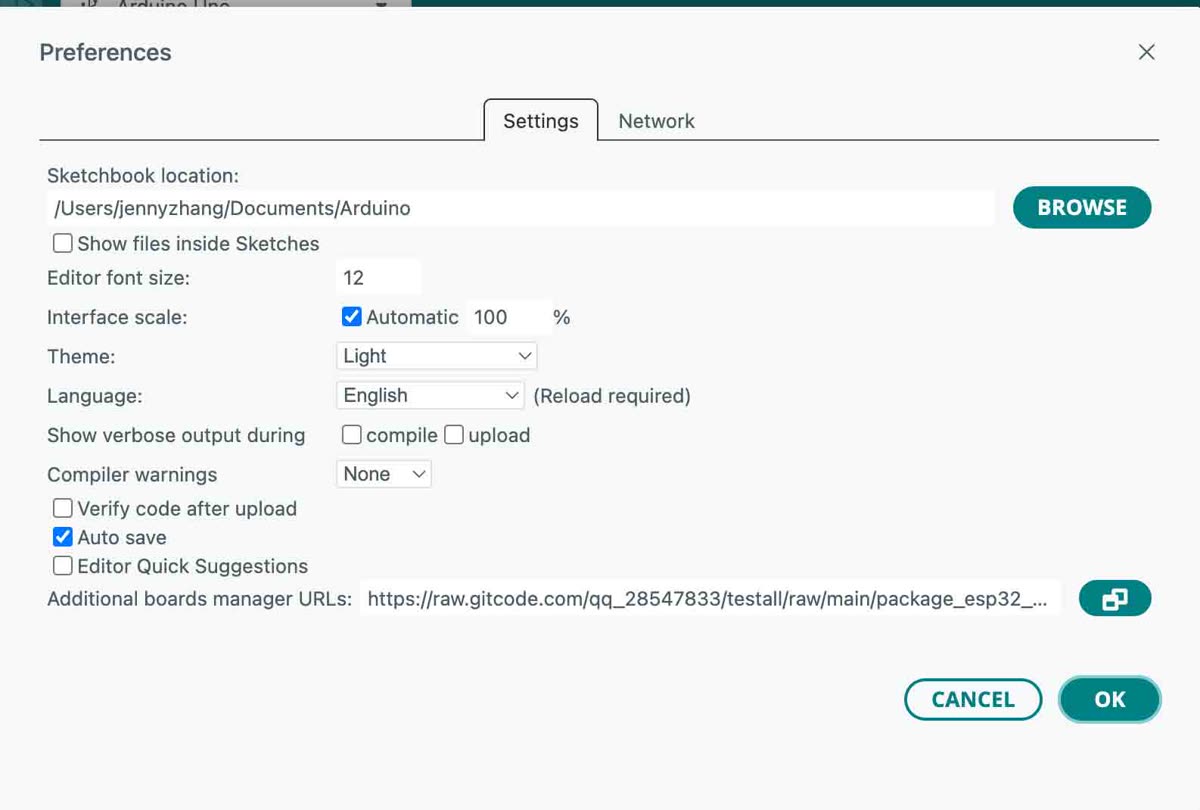Screen dimensions: 1200x810
Task: Enable Show files inside Sketches checkbox
Action: click(x=63, y=243)
